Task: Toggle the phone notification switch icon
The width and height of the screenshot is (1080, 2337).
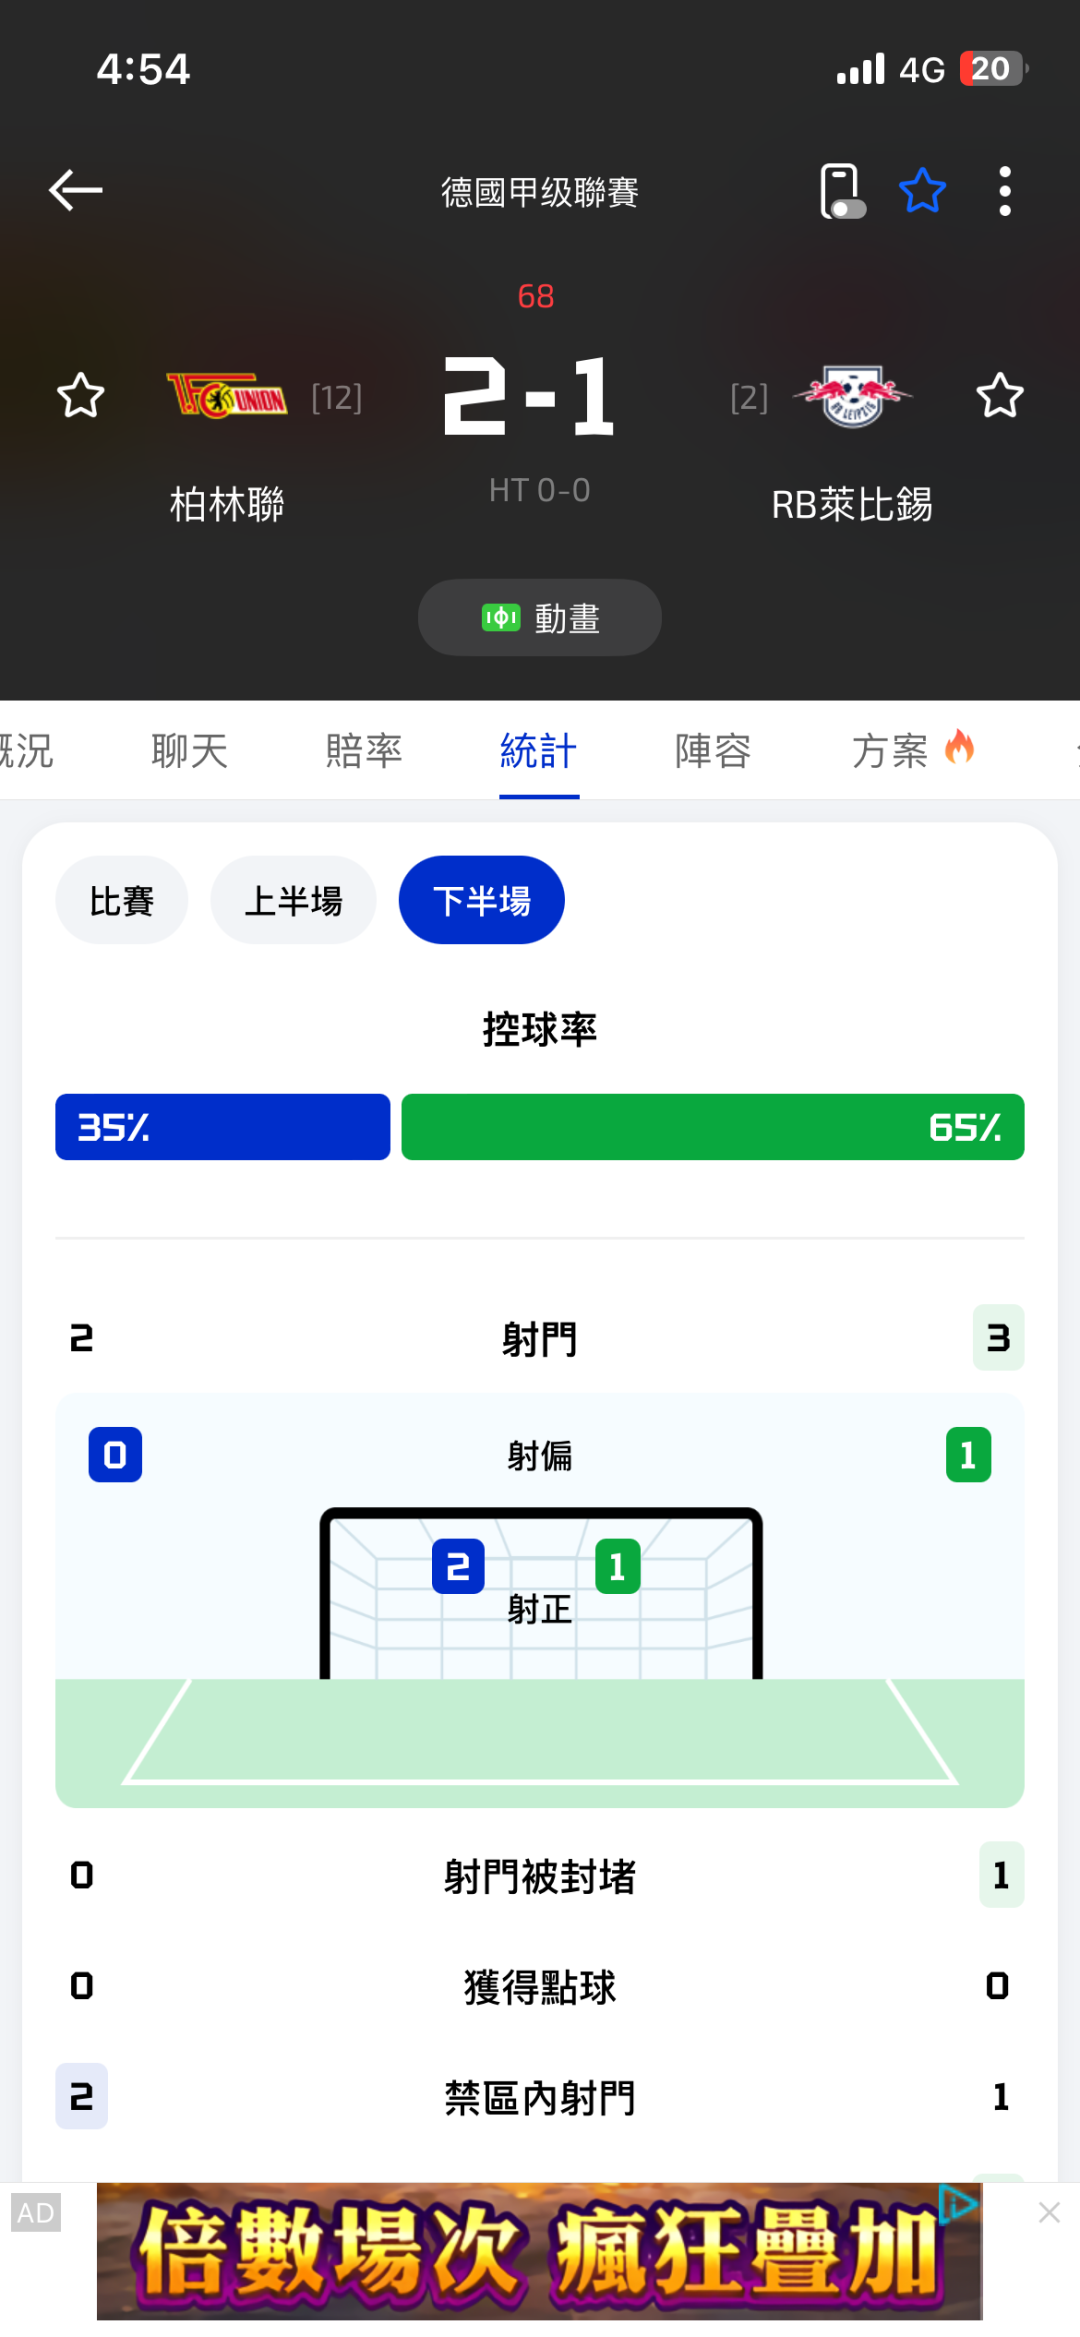Action: 841,191
